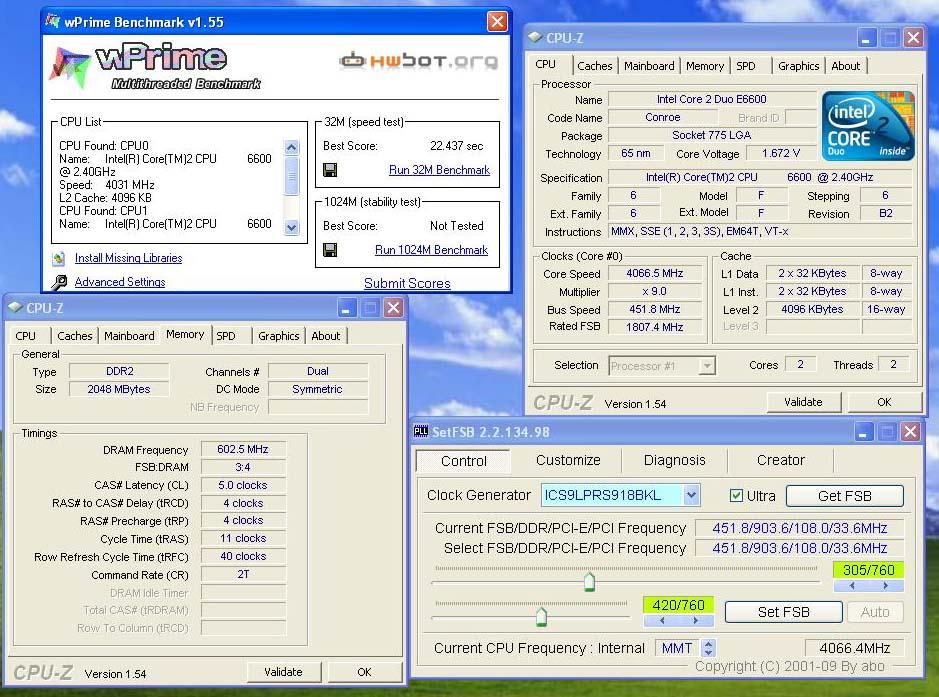Screen dimensions: 939x697
Task: Click the wPrime title bar icon
Action: tap(53, 22)
